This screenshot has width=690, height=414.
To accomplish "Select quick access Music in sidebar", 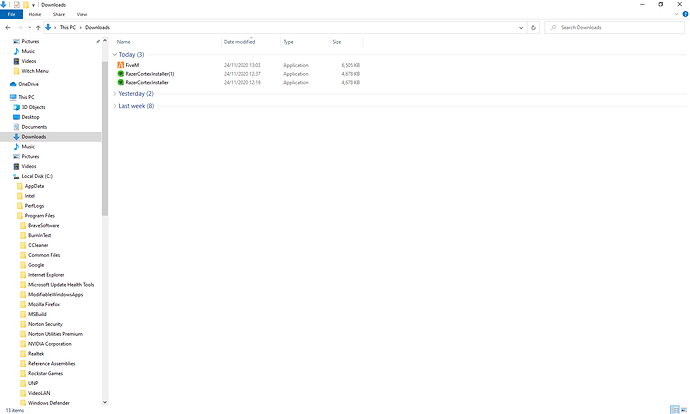I will (x=28, y=51).
